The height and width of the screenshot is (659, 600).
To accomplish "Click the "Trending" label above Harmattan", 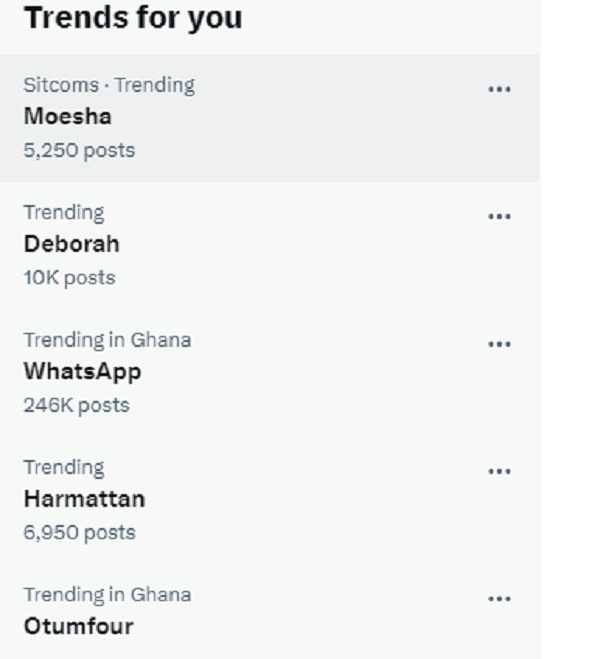I will coord(63,467).
